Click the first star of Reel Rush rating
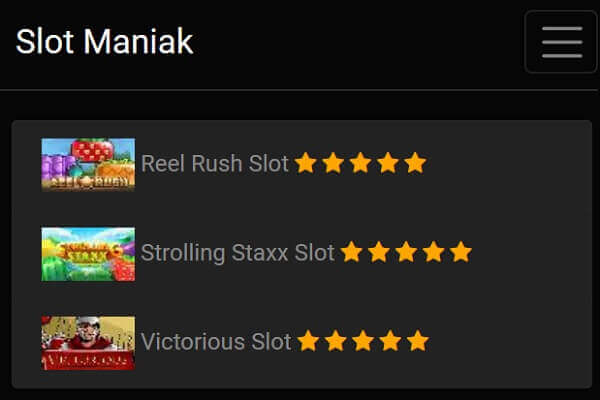 tap(306, 163)
